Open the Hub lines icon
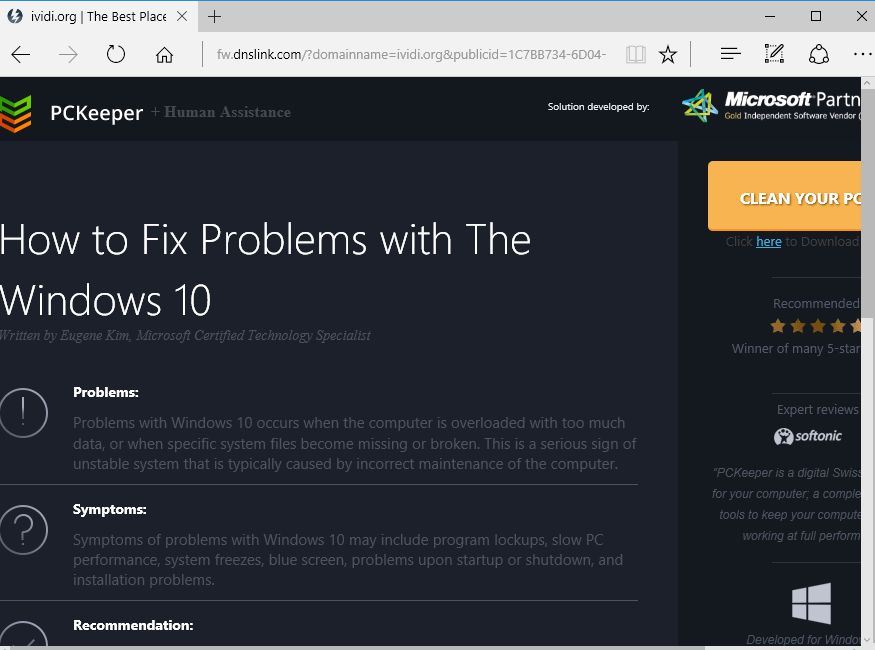Viewport: 875px width, 650px height. click(730, 54)
